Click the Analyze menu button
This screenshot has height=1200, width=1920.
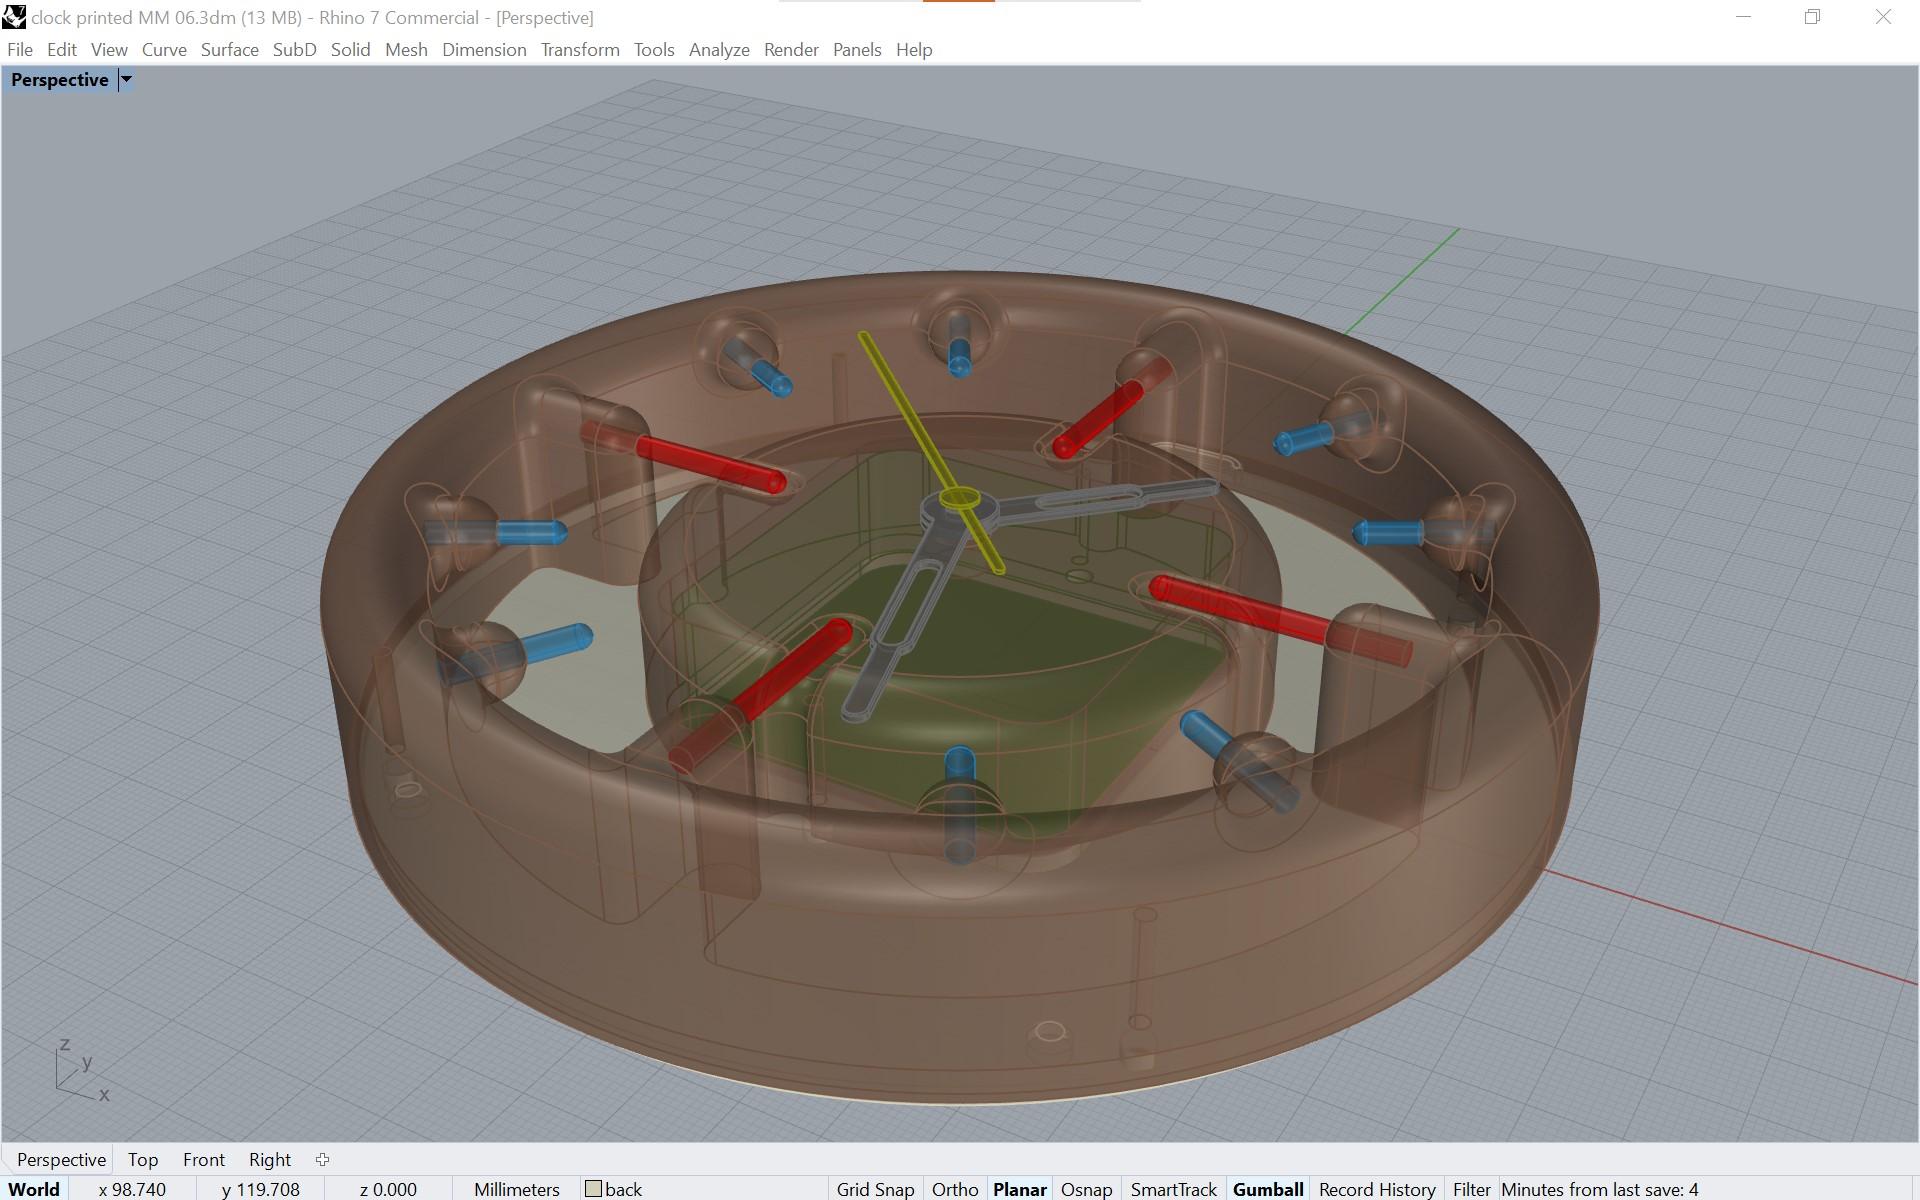tap(716, 48)
